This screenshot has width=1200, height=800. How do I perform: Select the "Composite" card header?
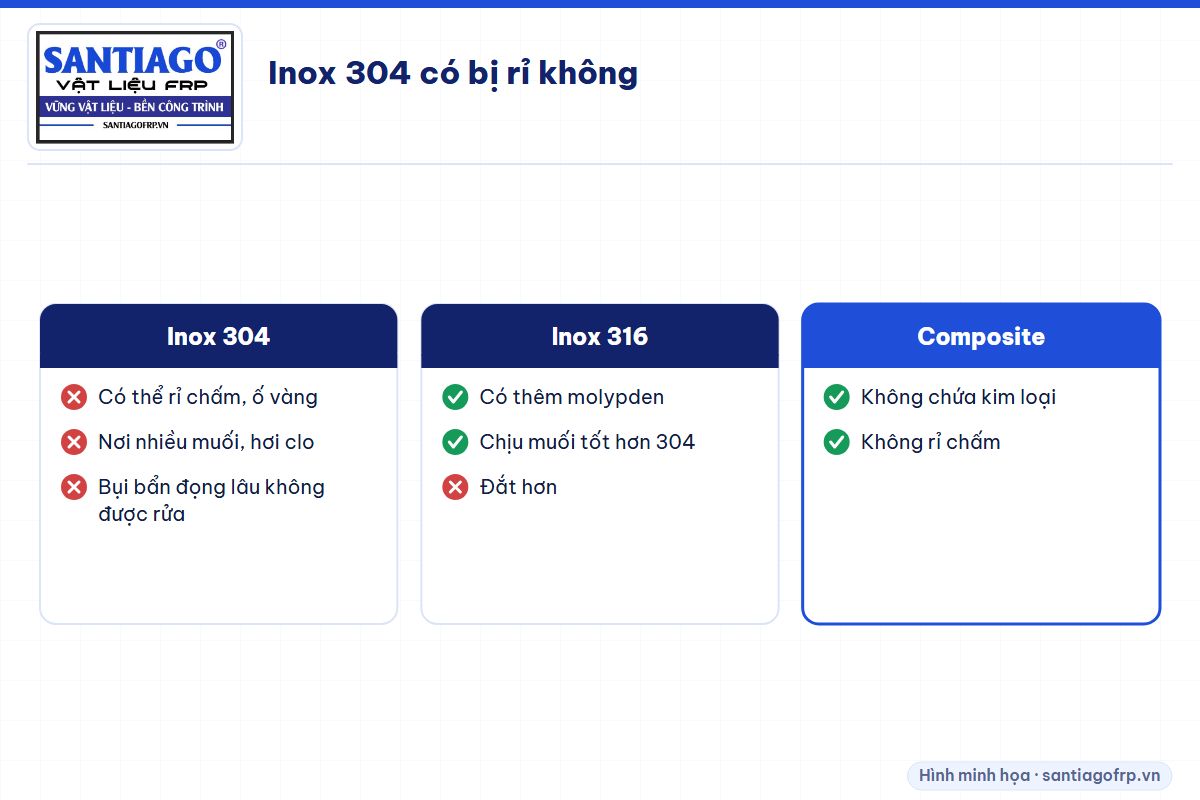[x=981, y=336]
